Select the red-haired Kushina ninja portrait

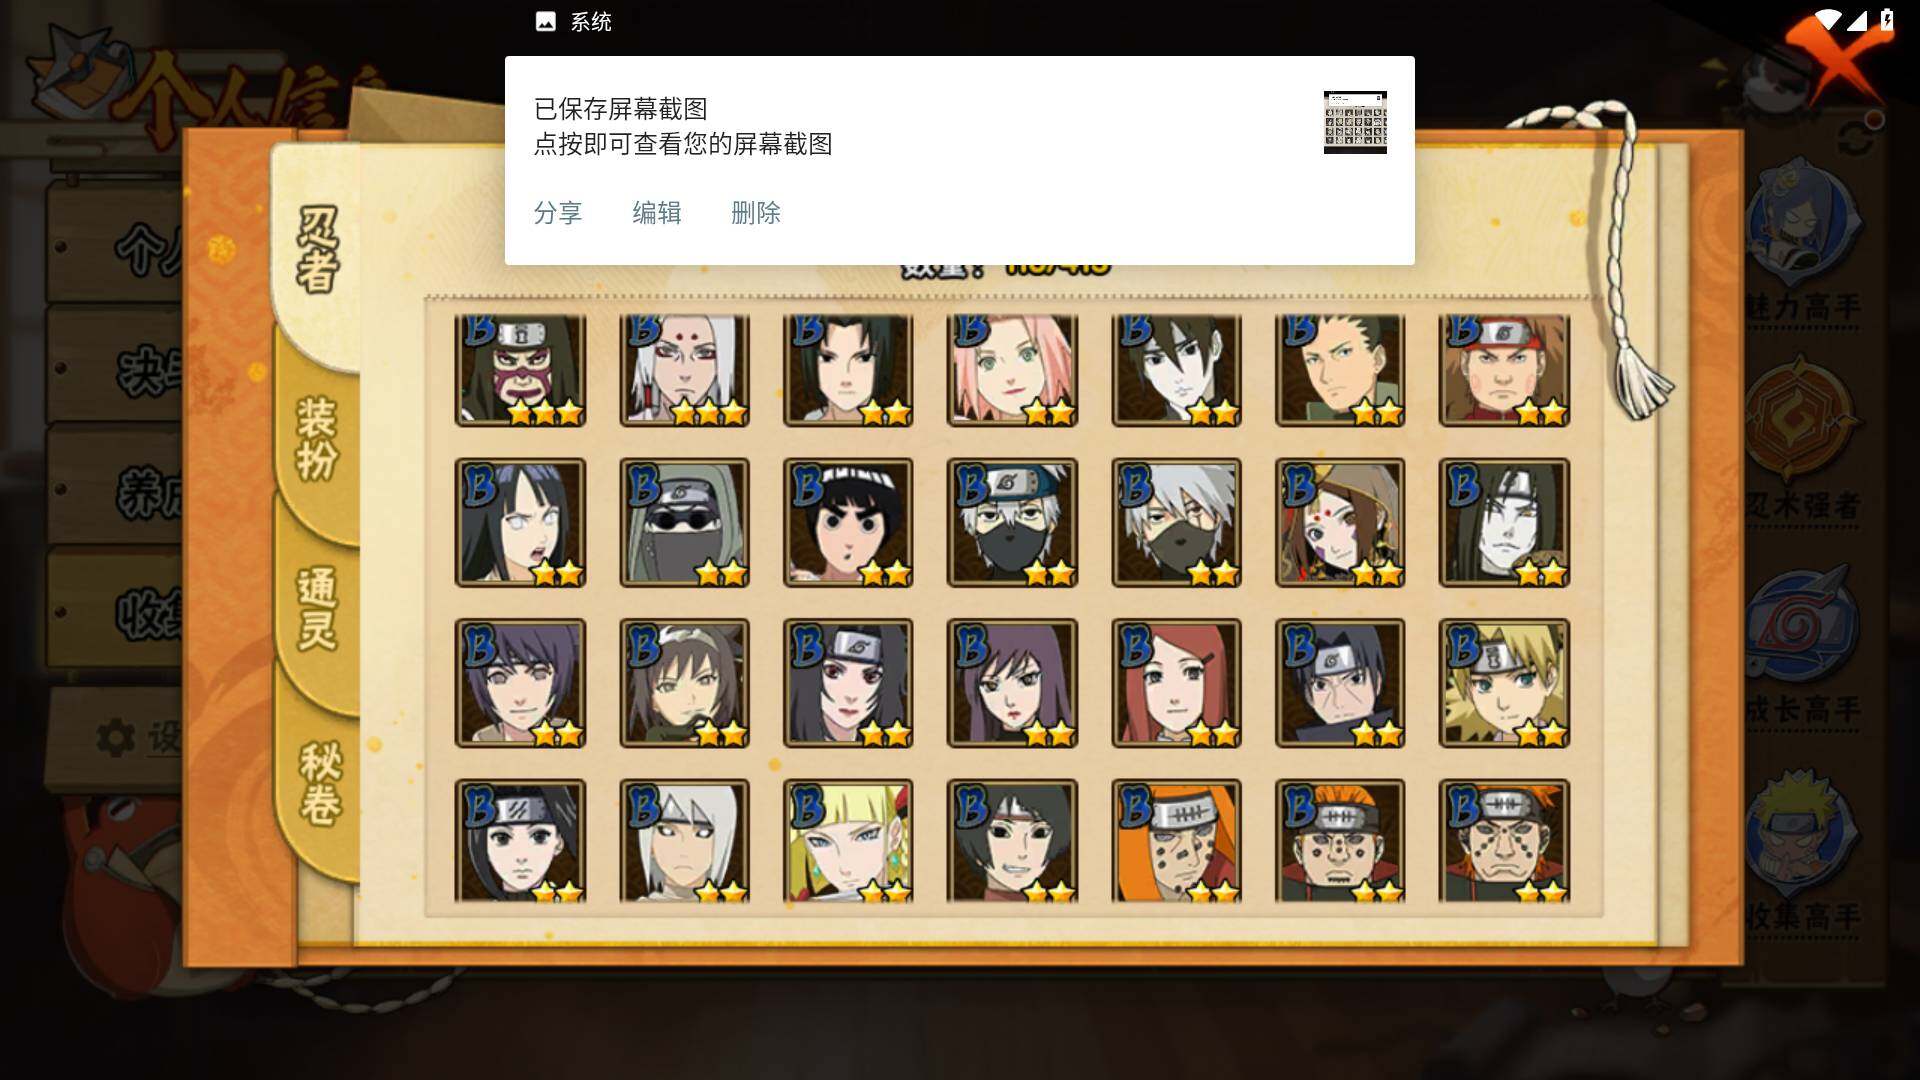[x=1176, y=683]
